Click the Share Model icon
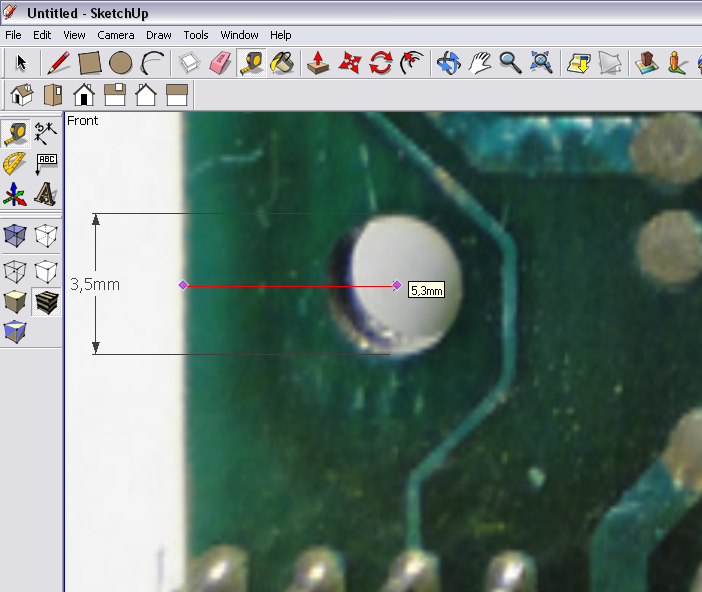This screenshot has height=592, width=702. [x=609, y=63]
